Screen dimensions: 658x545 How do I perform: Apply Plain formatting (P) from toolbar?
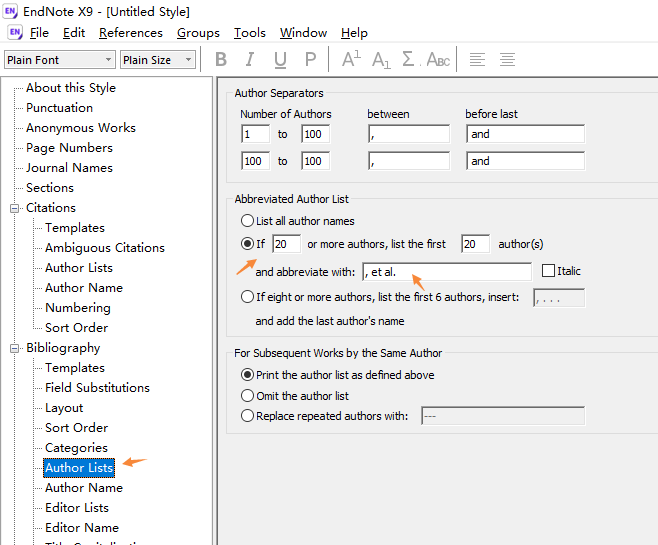[x=310, y=60]
